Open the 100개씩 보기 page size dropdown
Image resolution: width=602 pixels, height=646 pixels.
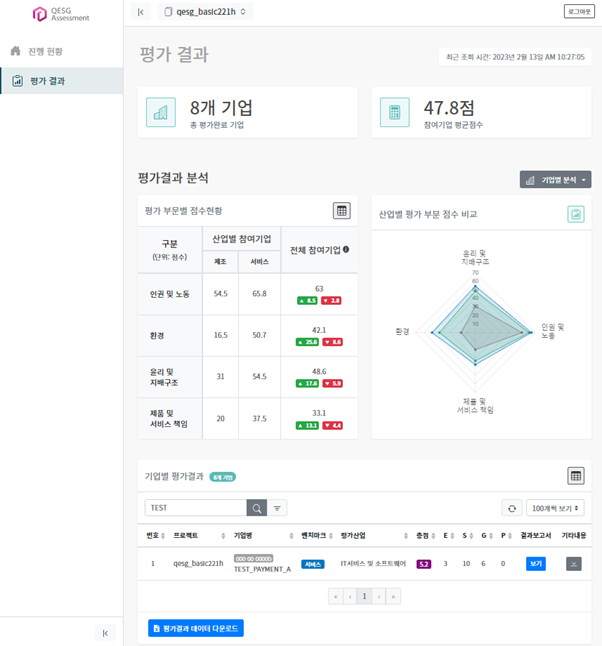coord(555,508)
